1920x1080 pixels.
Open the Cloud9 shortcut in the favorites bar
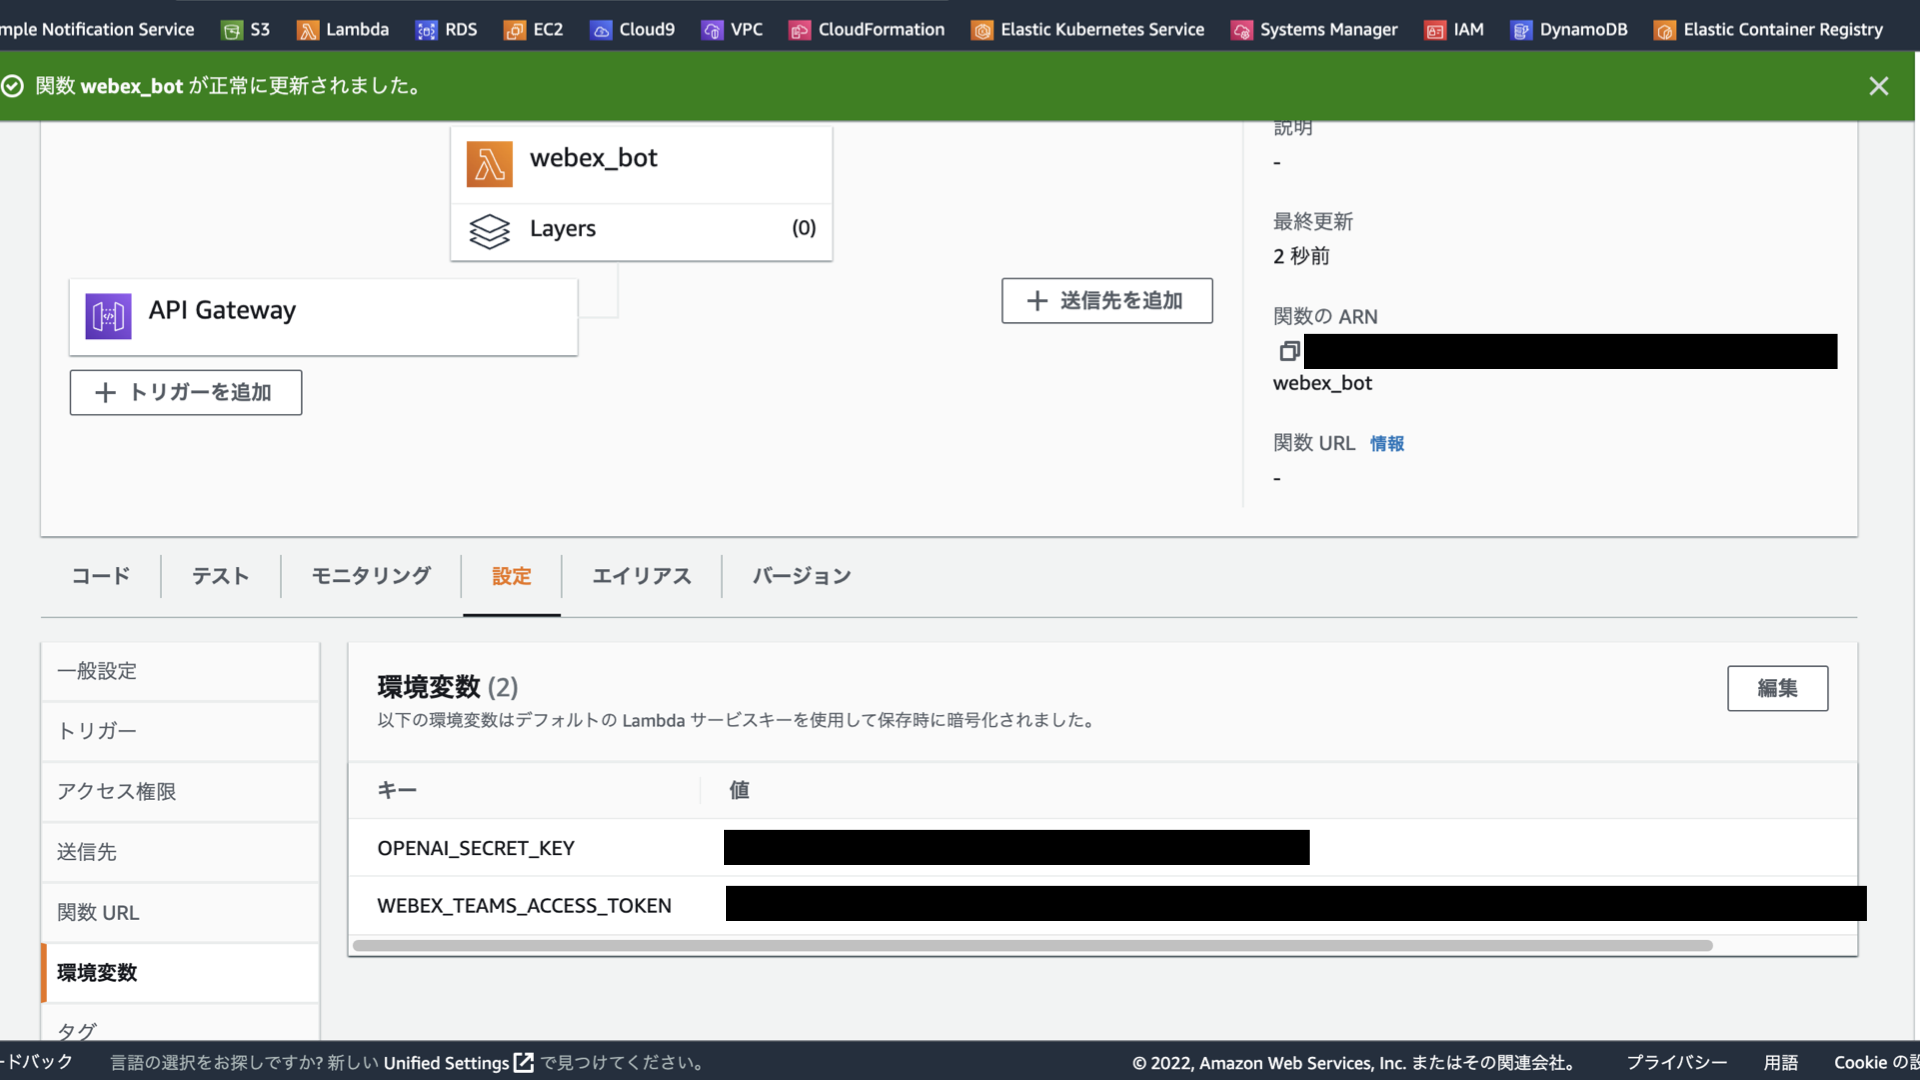632,29
